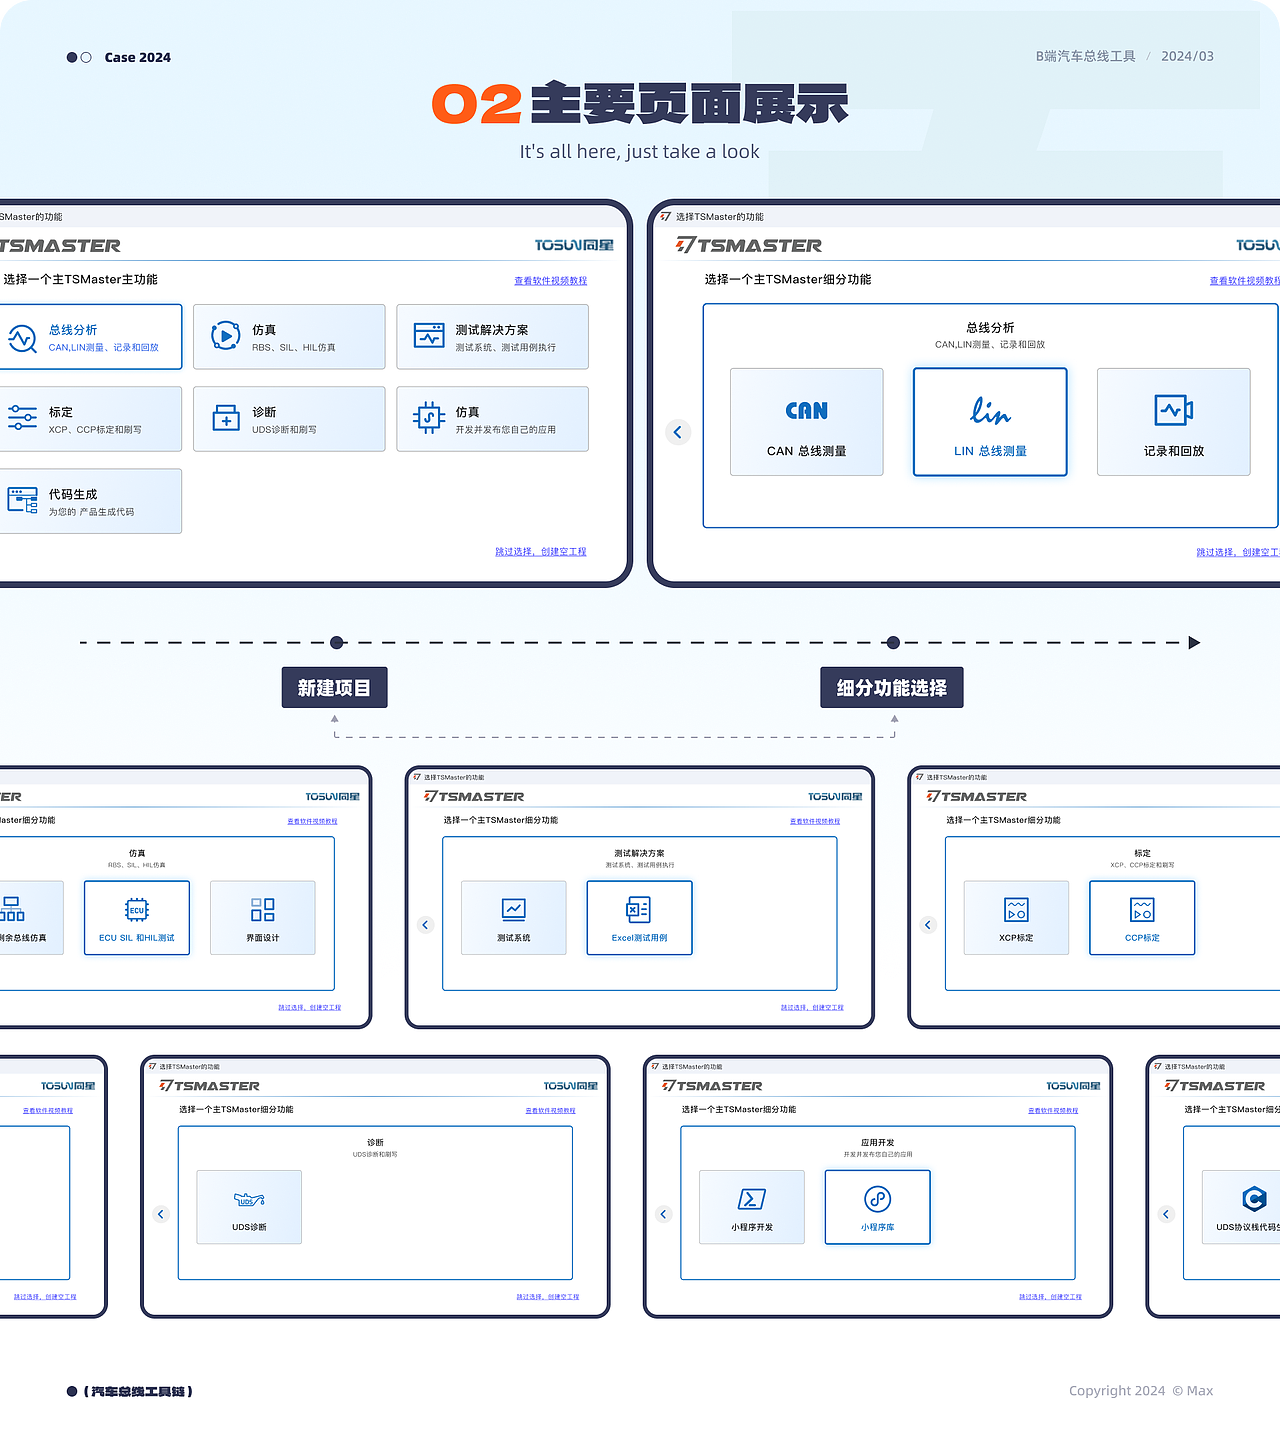Choose the 代码生成 card

pos(90,501)
